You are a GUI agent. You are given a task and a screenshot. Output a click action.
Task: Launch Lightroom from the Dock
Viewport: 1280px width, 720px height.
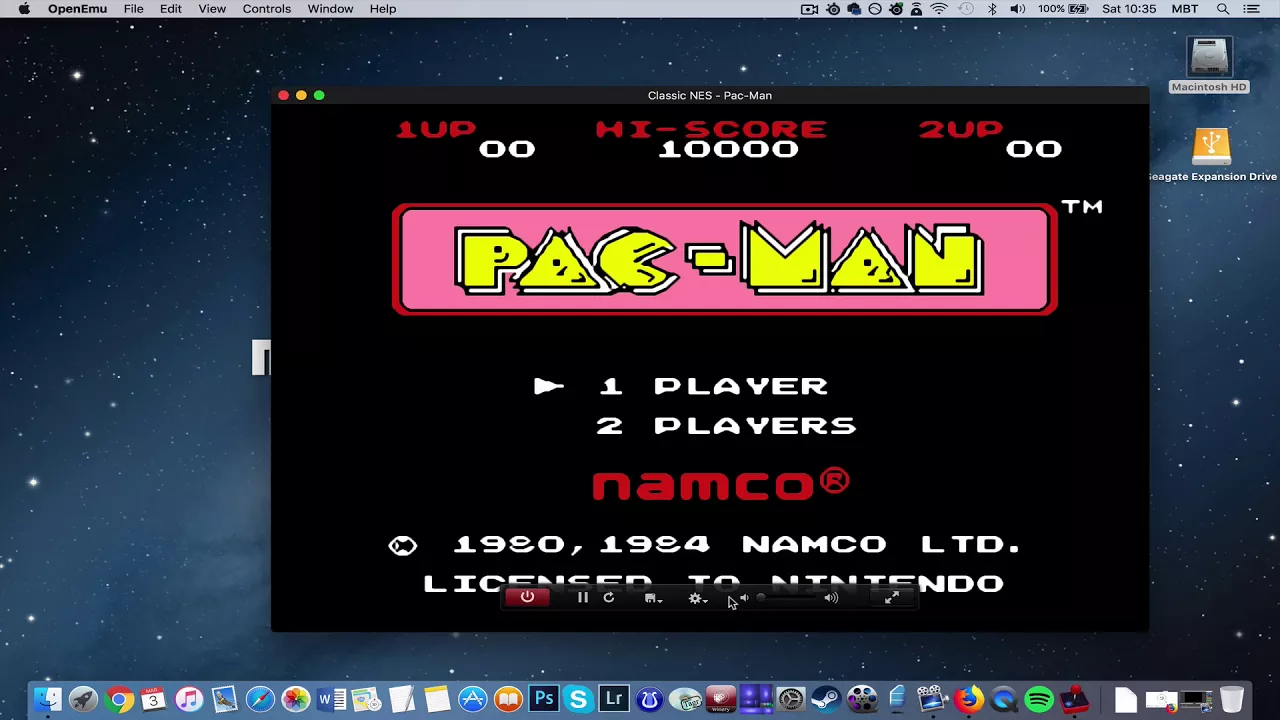coord(614,699)
